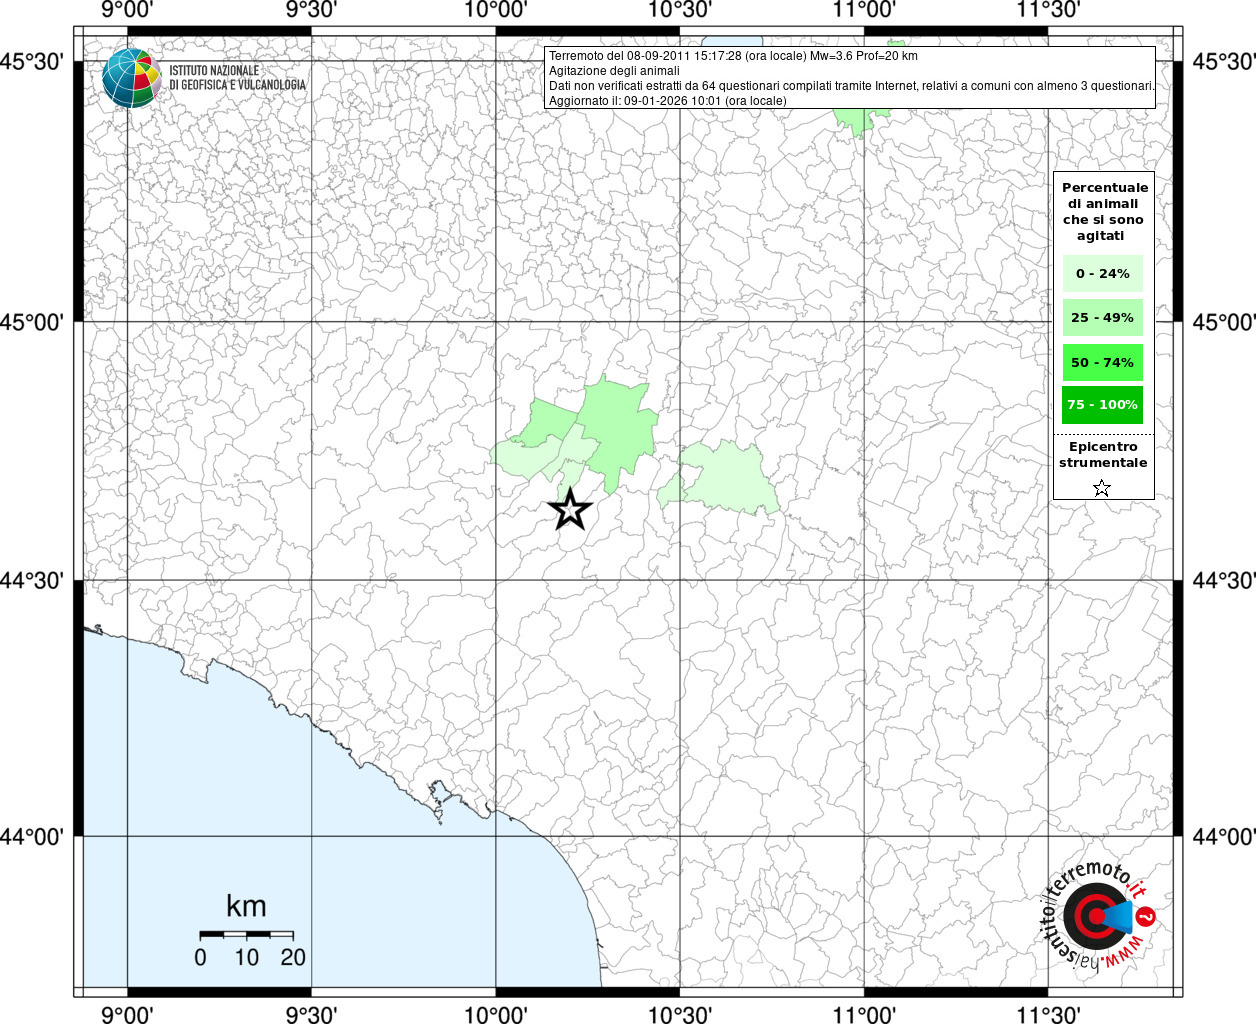Screen dimensions: 1256x1024
Task: Select the 50 - 74% legend swatch
Action: [1102, 362]
